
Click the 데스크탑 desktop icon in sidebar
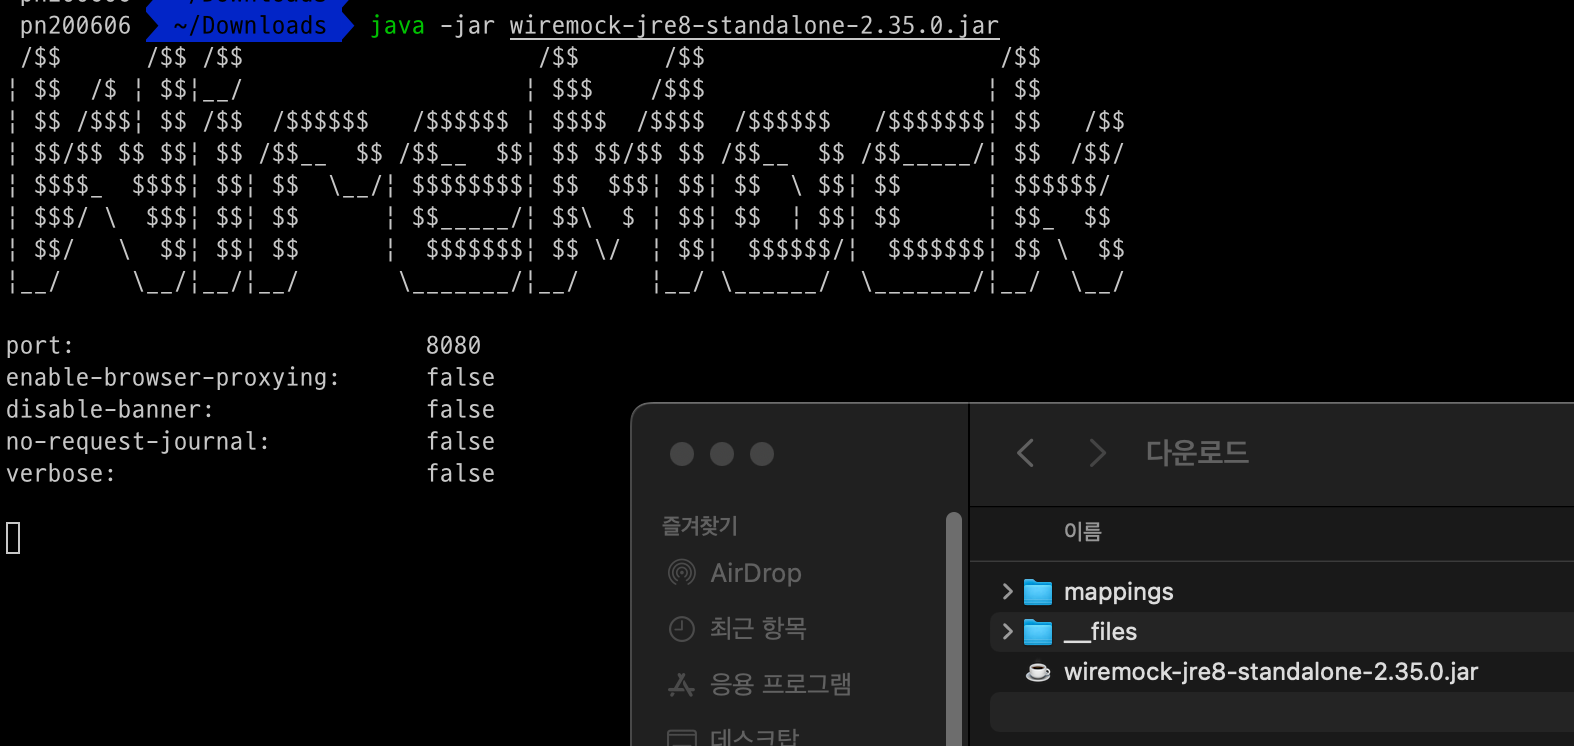coord(682,738)
